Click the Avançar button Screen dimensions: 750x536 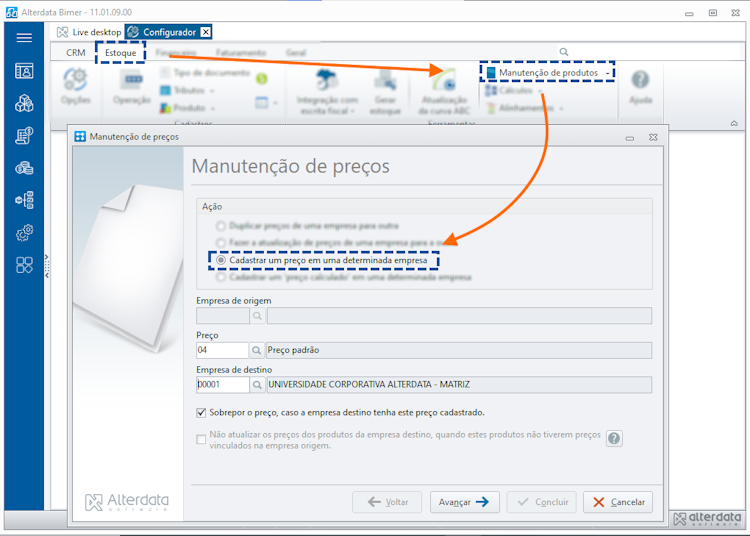click(x=464, y=502)
